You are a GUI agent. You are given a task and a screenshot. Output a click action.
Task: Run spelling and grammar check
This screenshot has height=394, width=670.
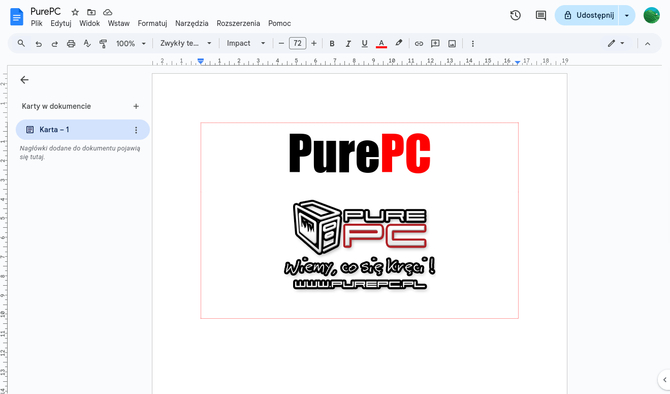coord(87,44)
